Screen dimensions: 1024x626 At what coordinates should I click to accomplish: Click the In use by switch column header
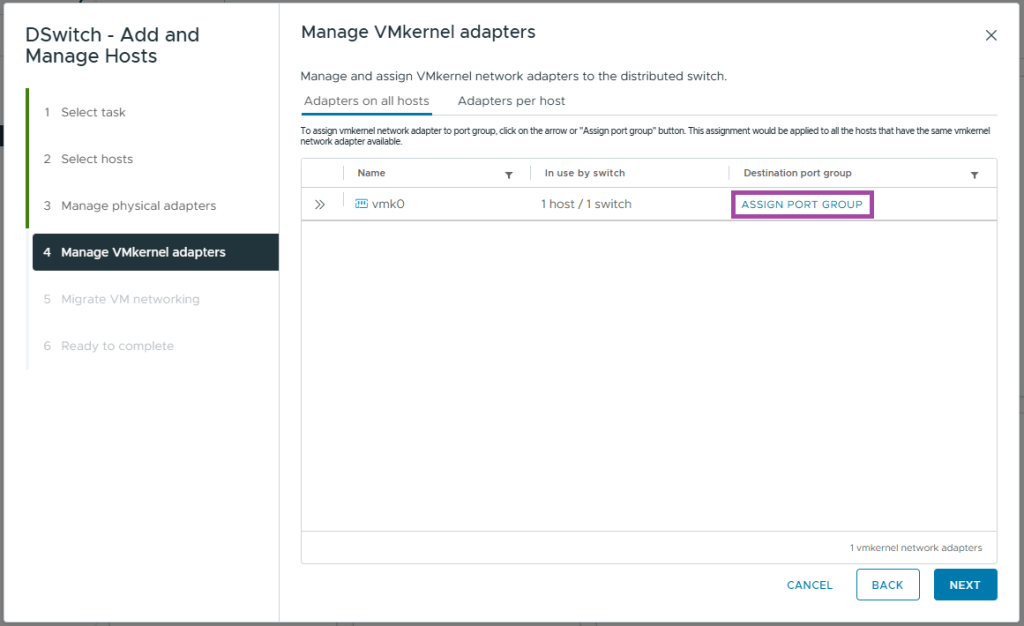pyautogui.click(x=584, y=173)
